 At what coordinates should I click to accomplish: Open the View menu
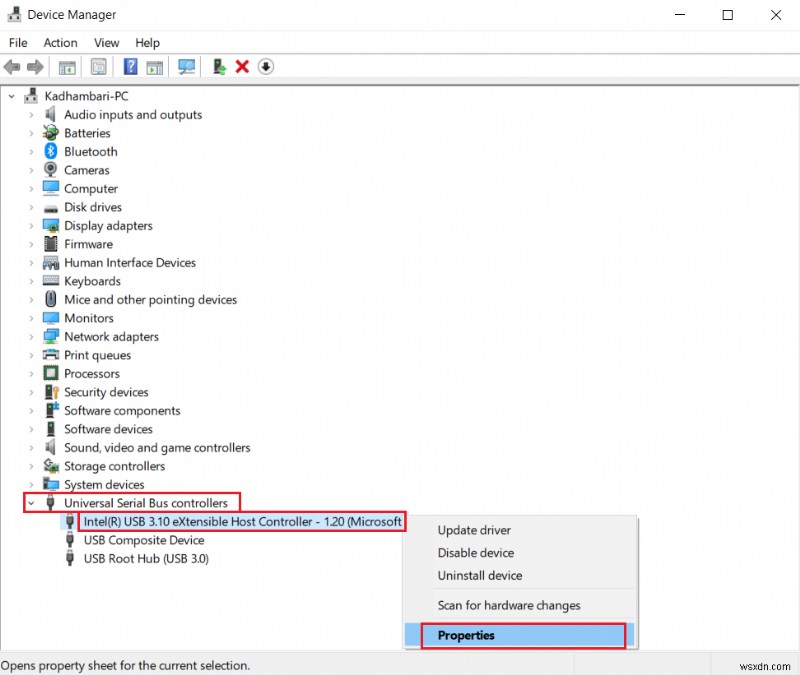click(106, 43)
